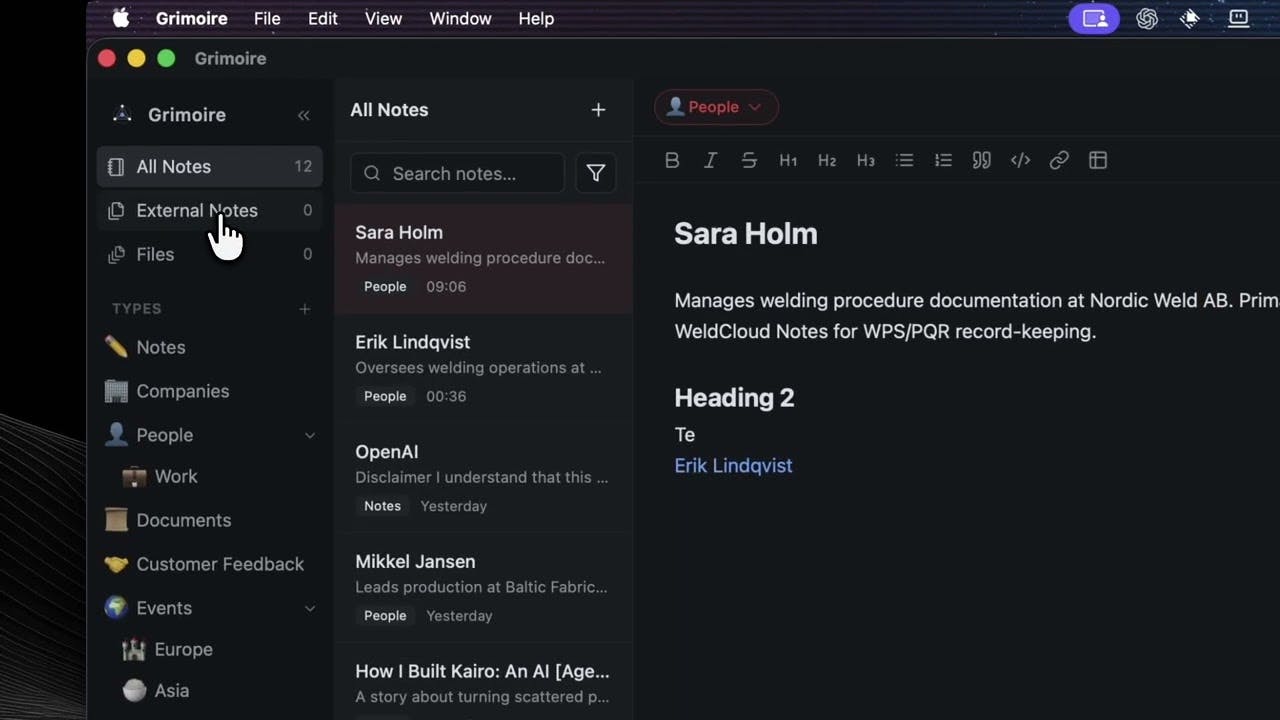Open the Grimoire app menu
Screen dimensions: 1280x720
point(192,18)
